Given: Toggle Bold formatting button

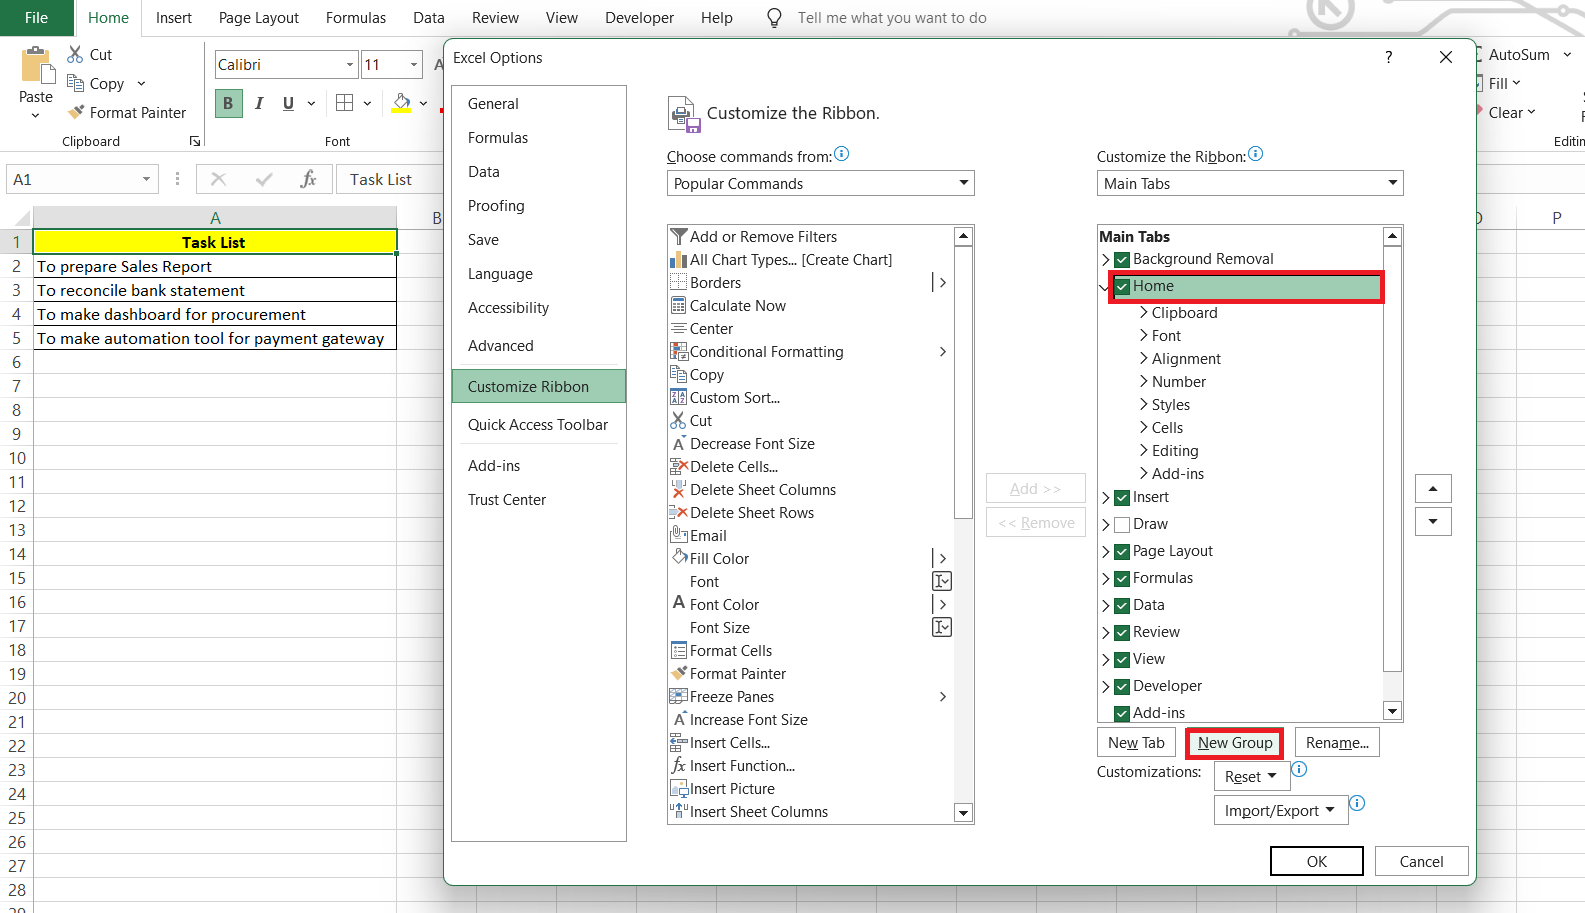Looking at the screenshot, I should [x=228, y=103].
